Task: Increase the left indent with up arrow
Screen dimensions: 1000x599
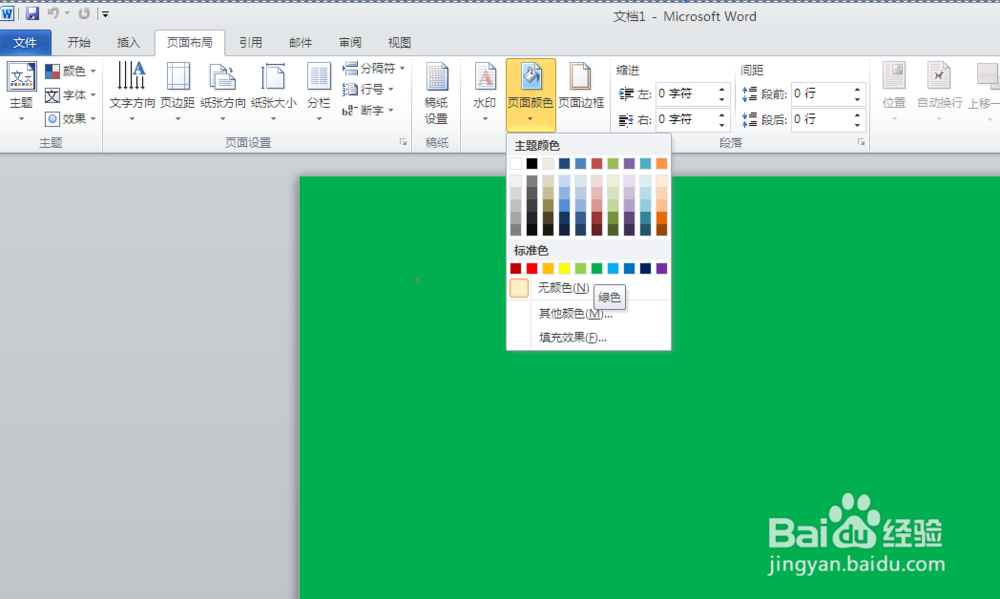Action: [x=722, y=89]
